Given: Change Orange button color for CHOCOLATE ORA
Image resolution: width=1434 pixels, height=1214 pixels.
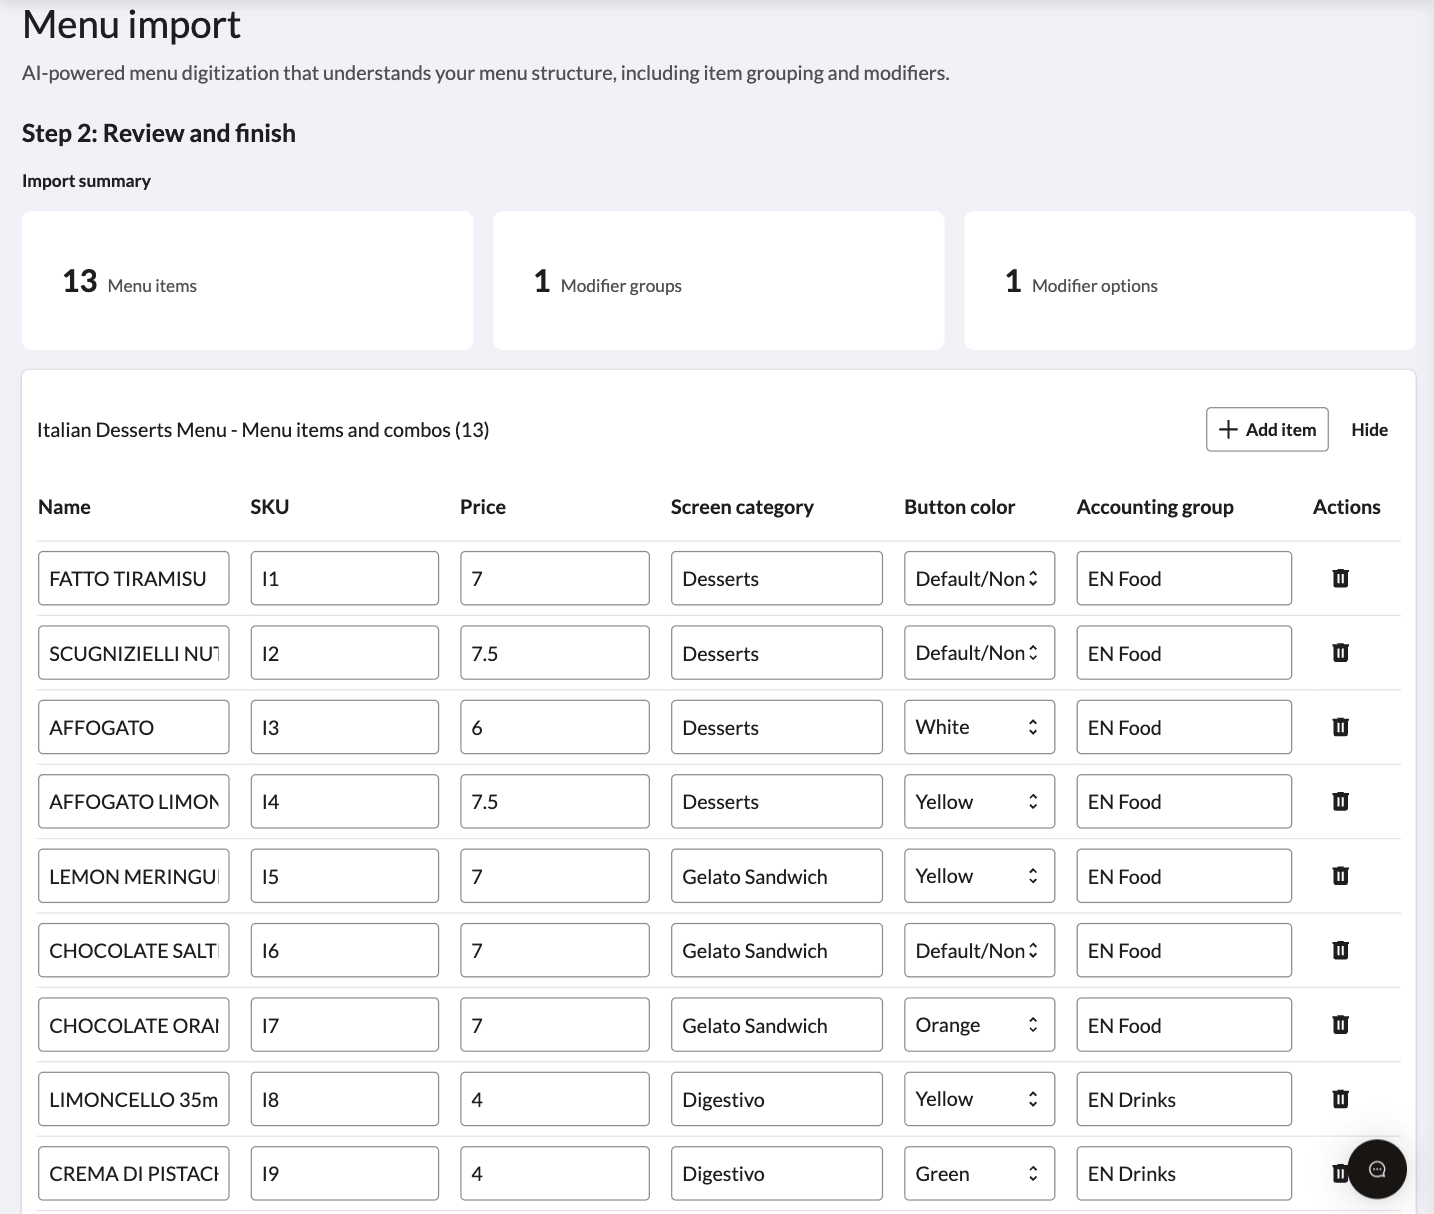Looking at the screenshot, I should click(x=978, y=1024).
